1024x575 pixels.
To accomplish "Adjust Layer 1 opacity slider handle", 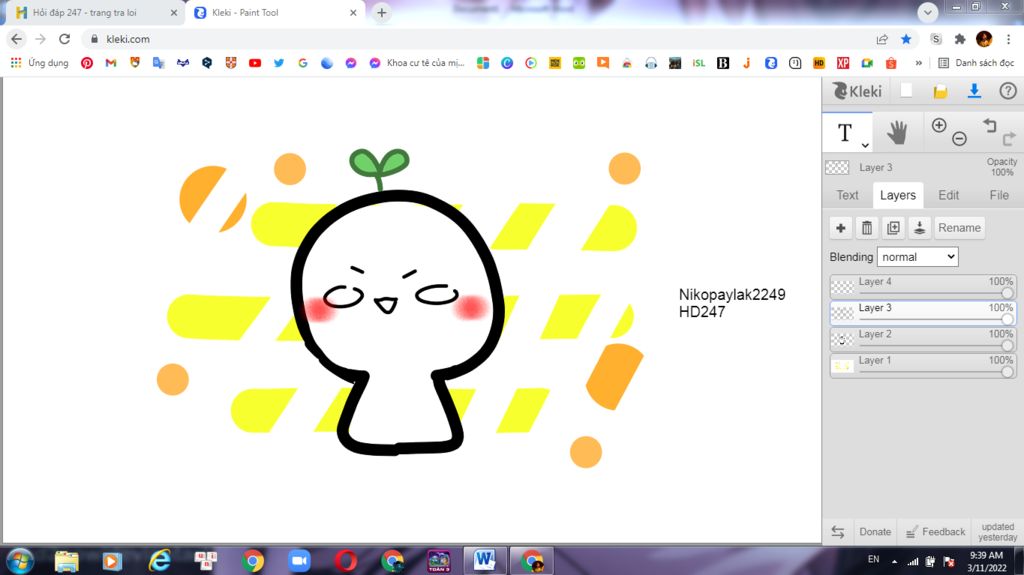I will 1007,371.
